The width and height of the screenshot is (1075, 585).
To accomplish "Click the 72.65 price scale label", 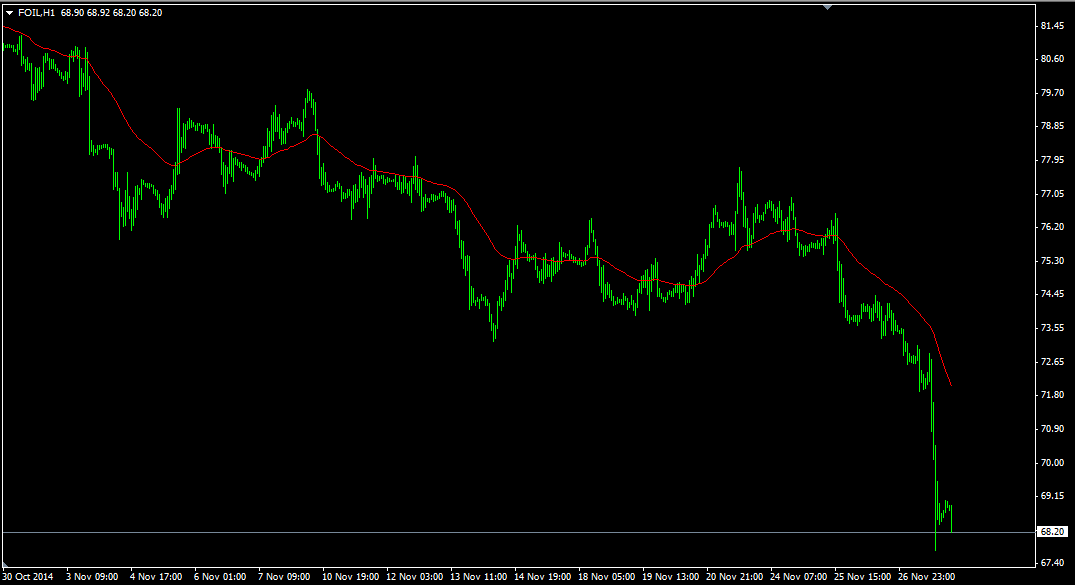I will (1052, 362).
